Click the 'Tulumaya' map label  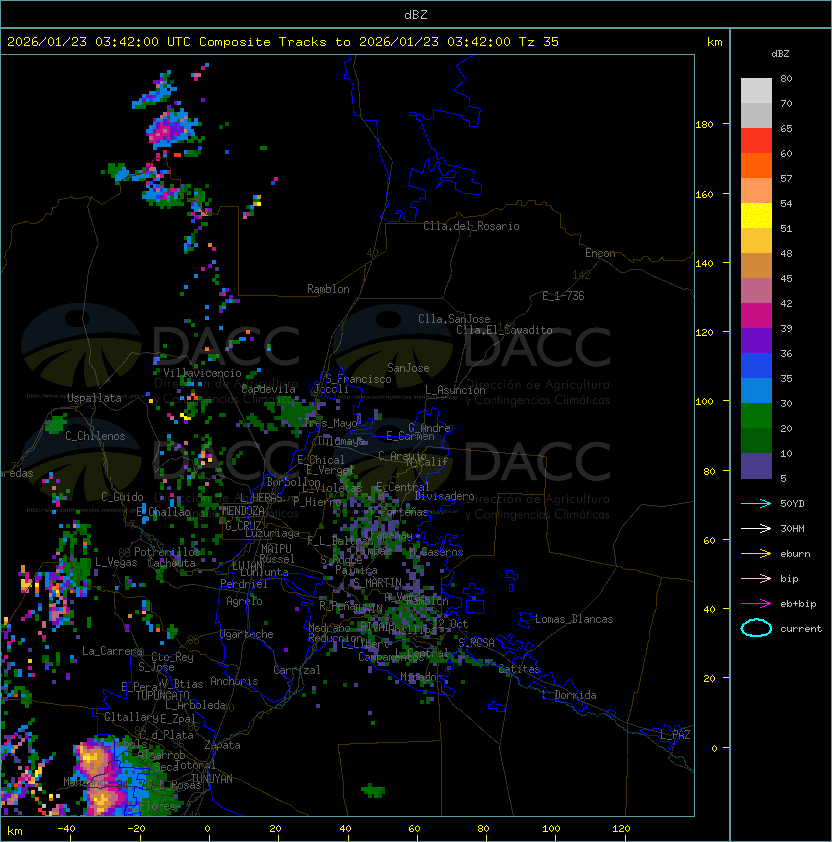point(341,441)
